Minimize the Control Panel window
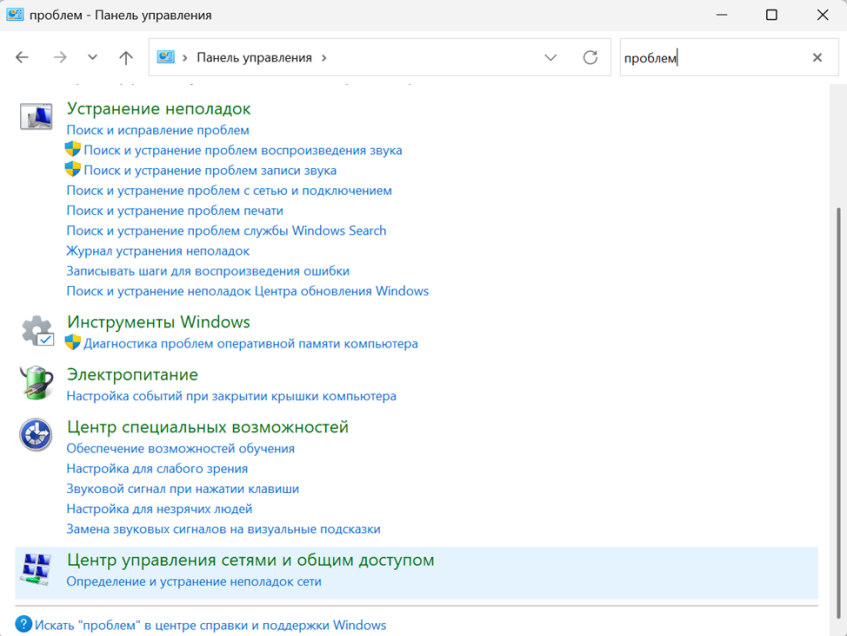Image resolution: width=847 pixels, height=636 pixels. tap(721, 15)
